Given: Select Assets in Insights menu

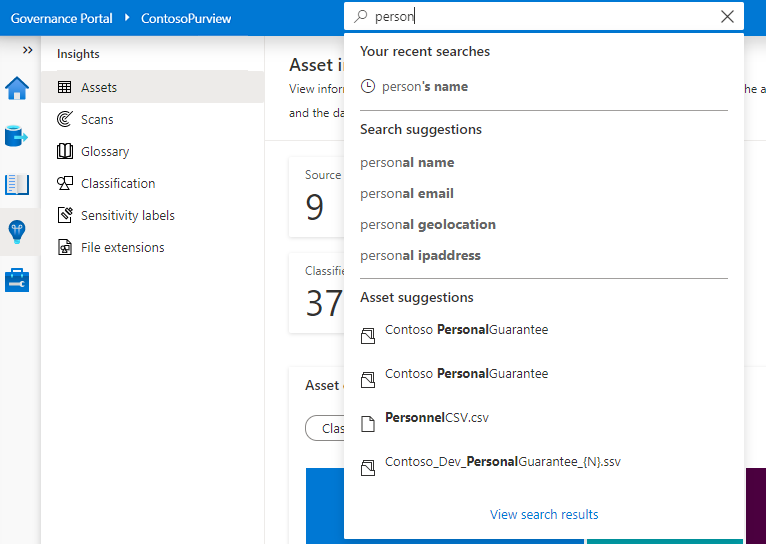Looking at the screenshot, I should pyautogui.click(x=99, y=88).
